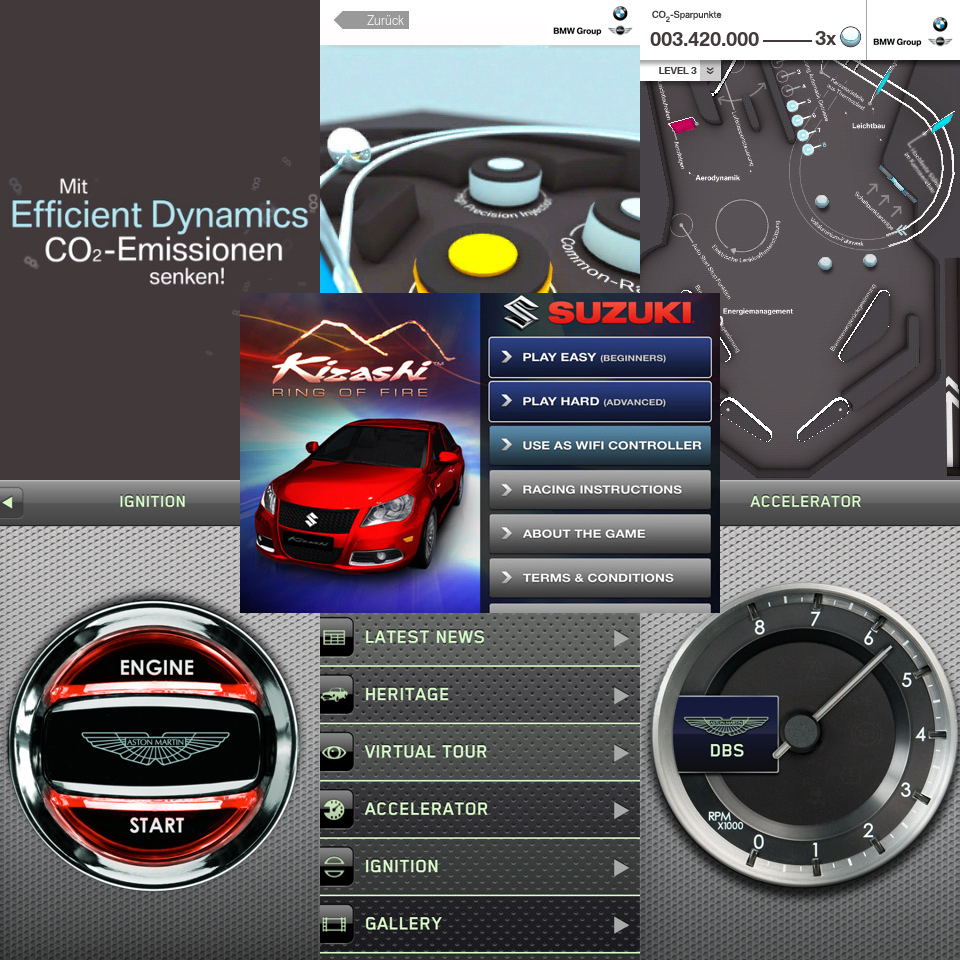
Task: Open Heritage via its car icon
Action: tap(336, 694)
